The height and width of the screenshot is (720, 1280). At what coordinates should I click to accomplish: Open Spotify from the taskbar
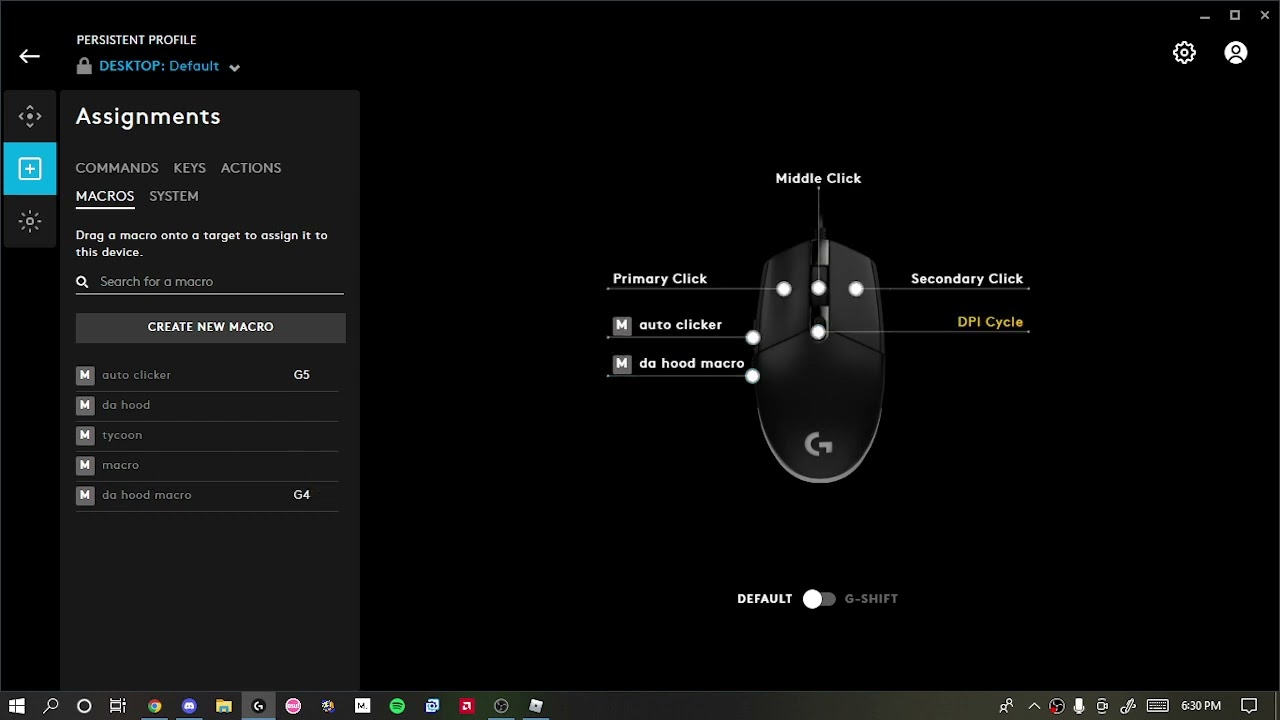coord(397,706)
